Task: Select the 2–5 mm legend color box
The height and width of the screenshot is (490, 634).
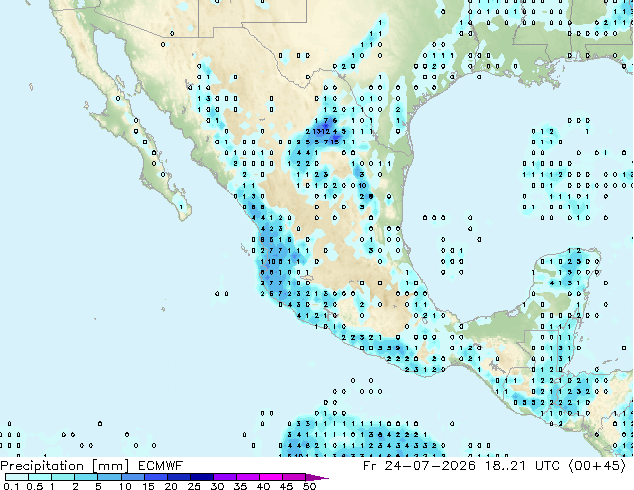Action: [86, 477]
